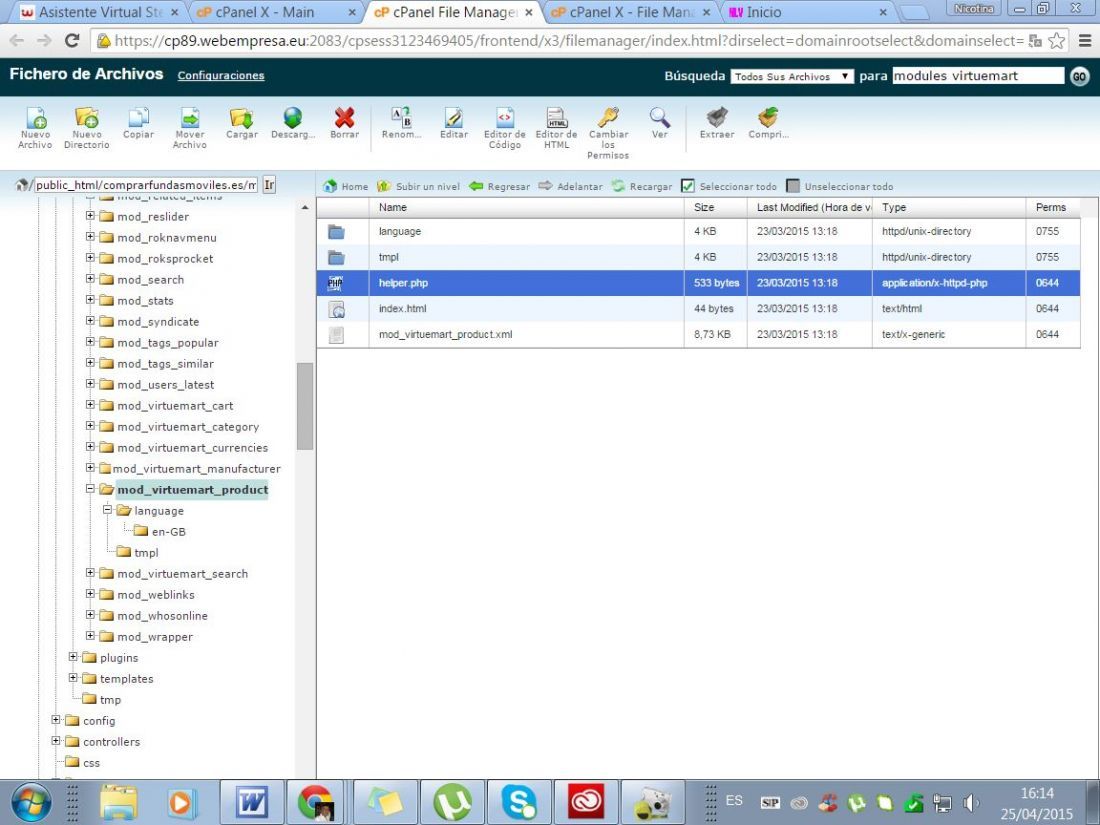Go to Home in the file navigation bar

click(x=346, y=187)
